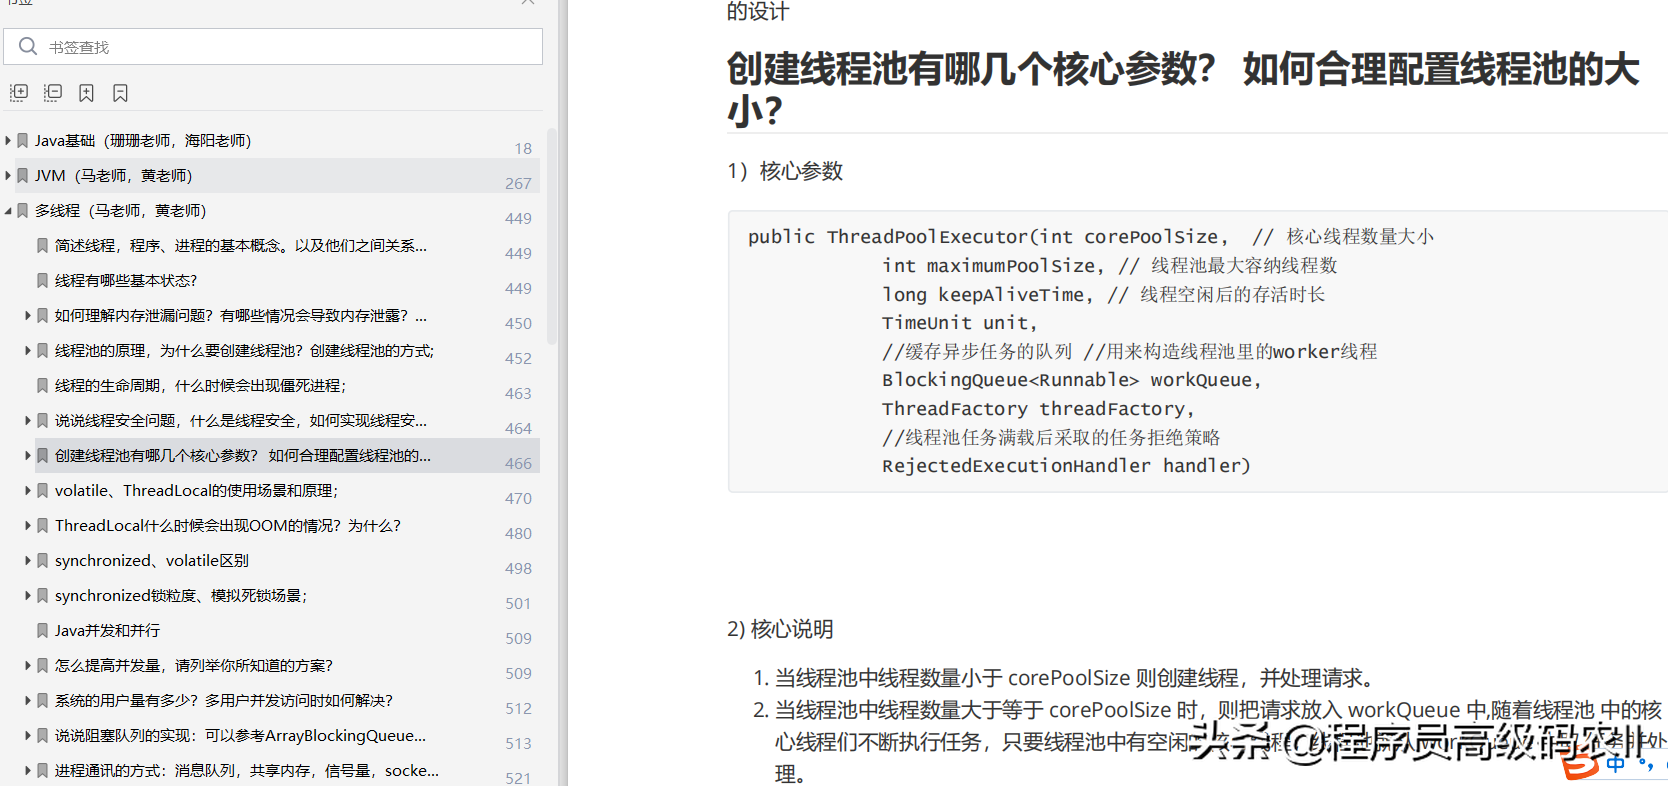Click page number 466 in bookmark list
This screenshot has width=1668, height=786.
518,464
